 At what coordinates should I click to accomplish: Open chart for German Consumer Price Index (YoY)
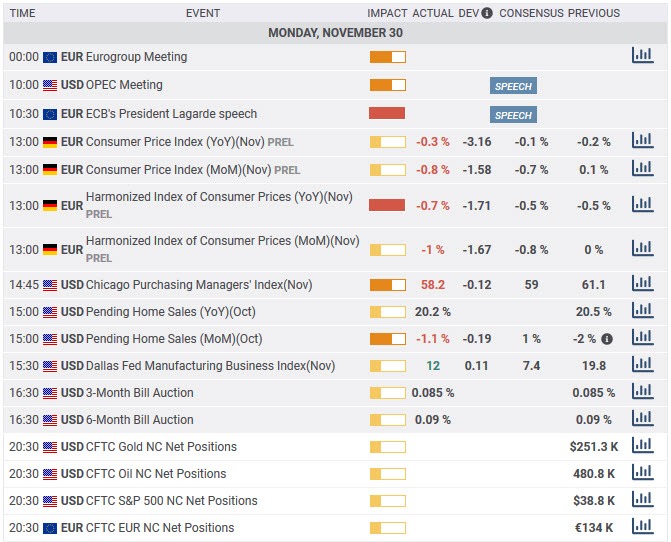pyautogui.click(x=642, y=140)
